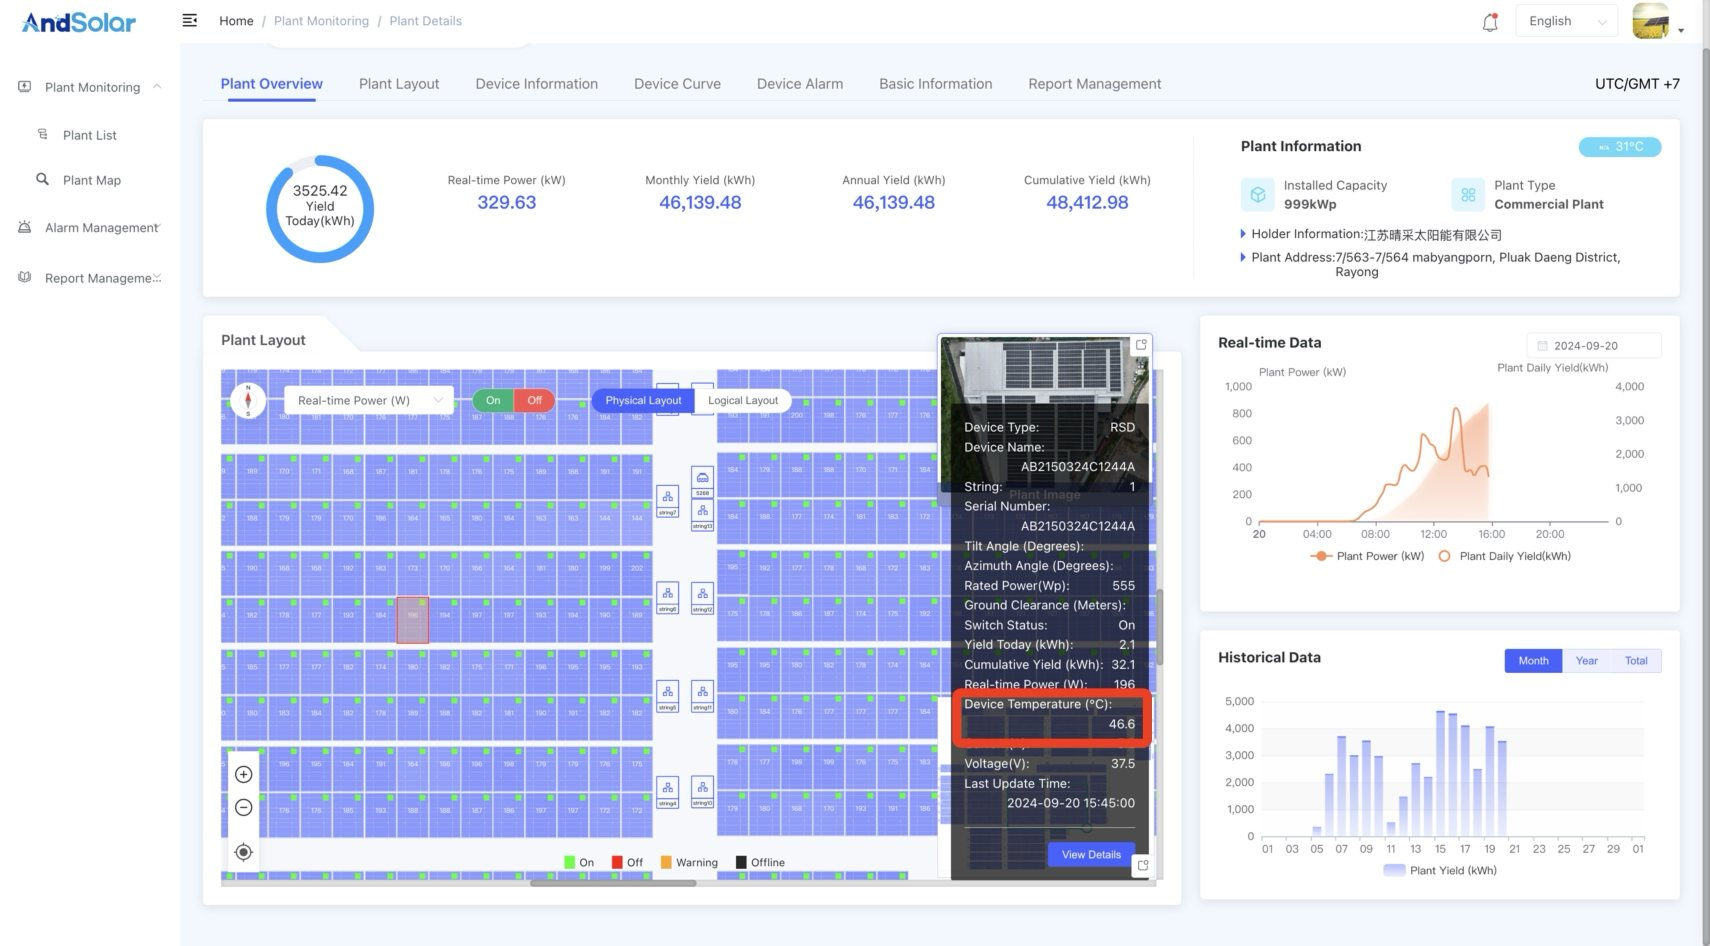1710x946 pixels.
Task: Click the Plant Type grid icon
Action: click(1468, 194)
